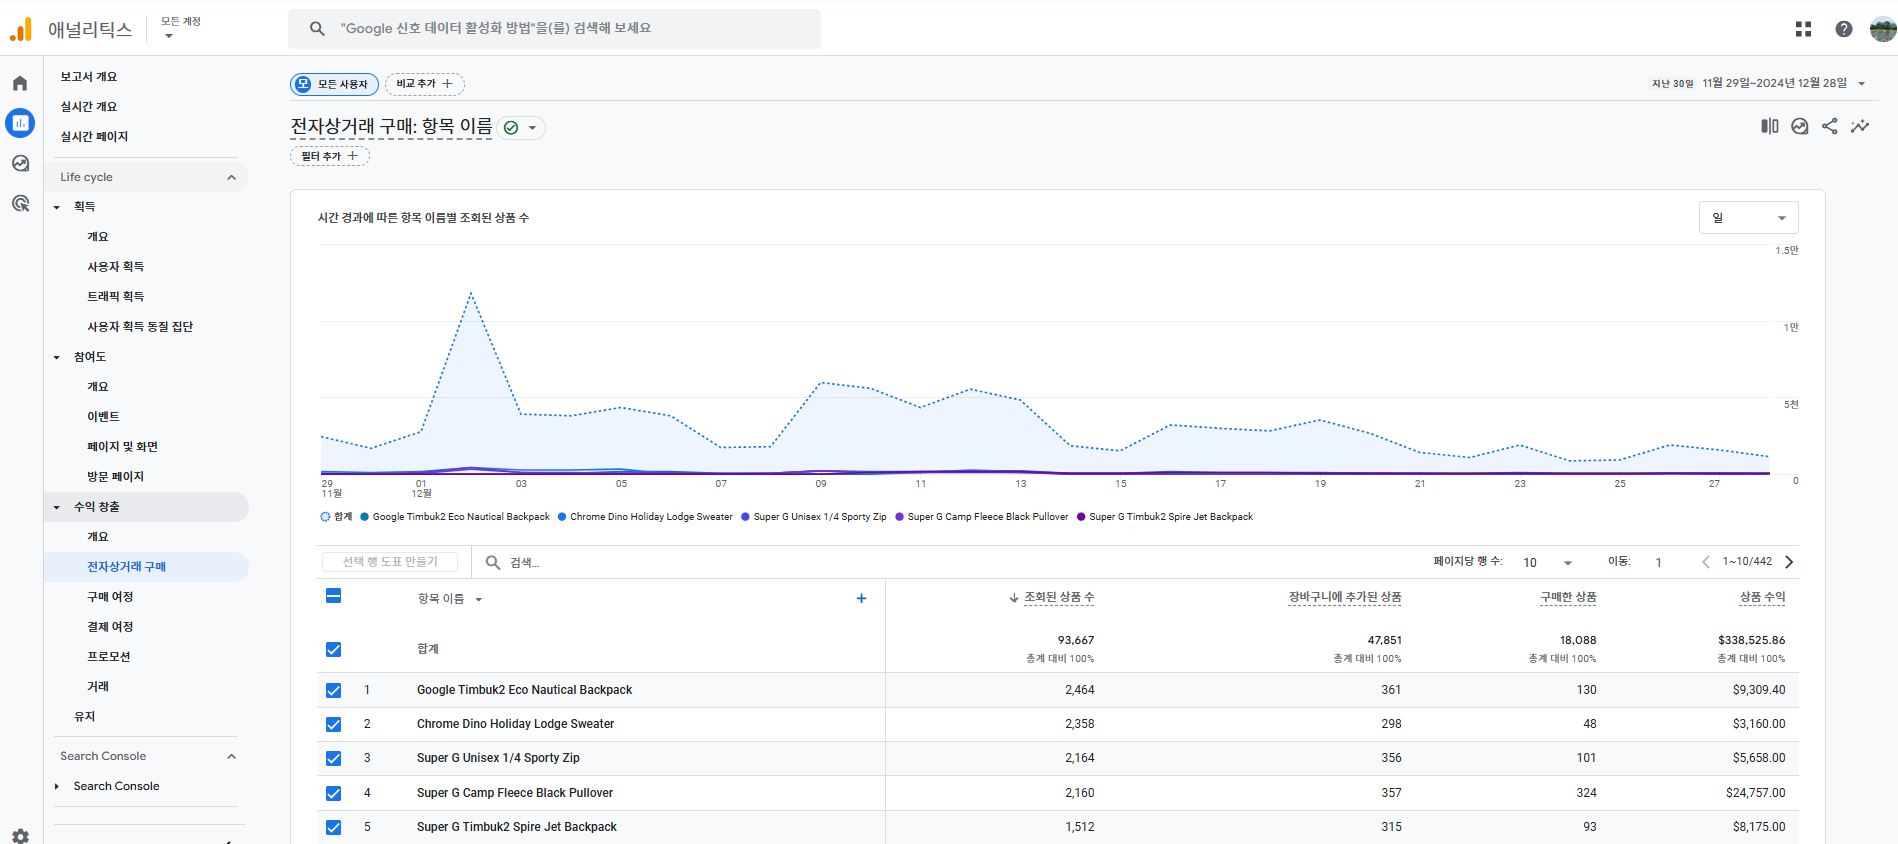Add a dimension with the plus icon

861,598
